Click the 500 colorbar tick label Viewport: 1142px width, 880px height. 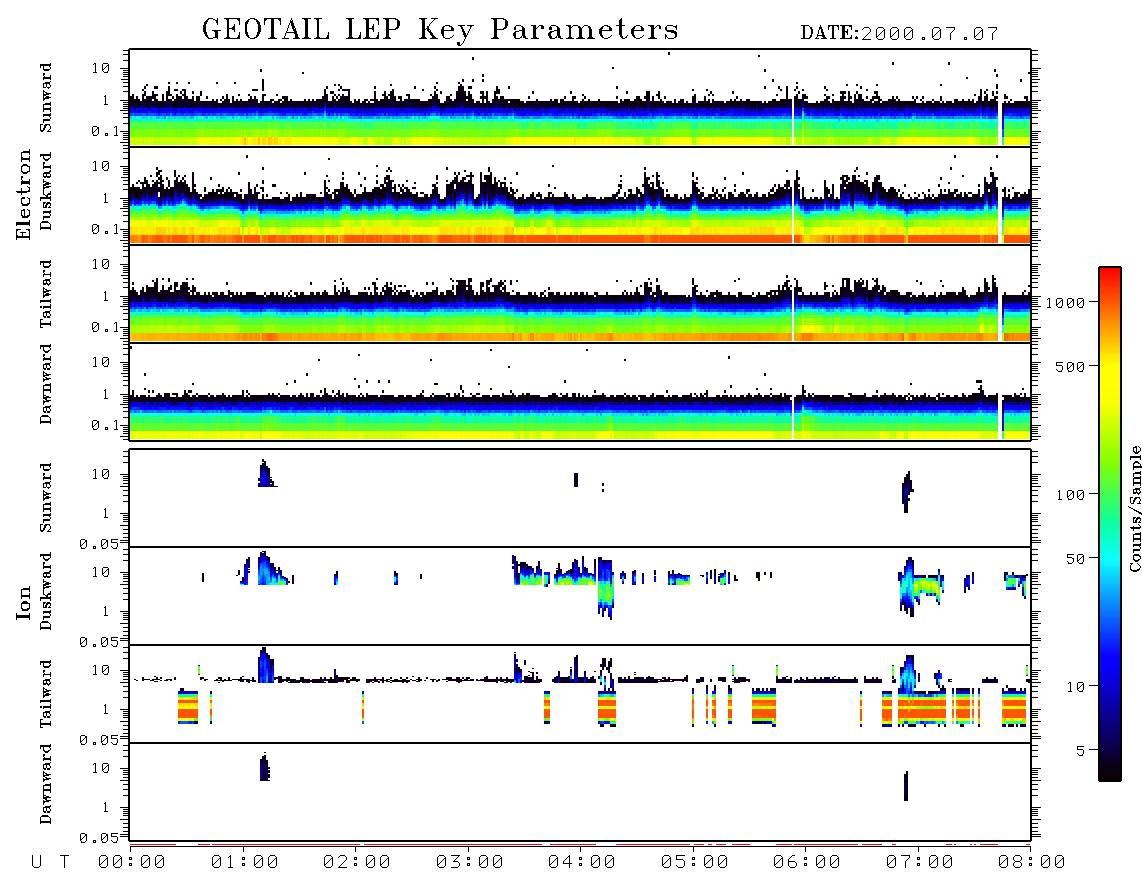[x=1071, y=366]
